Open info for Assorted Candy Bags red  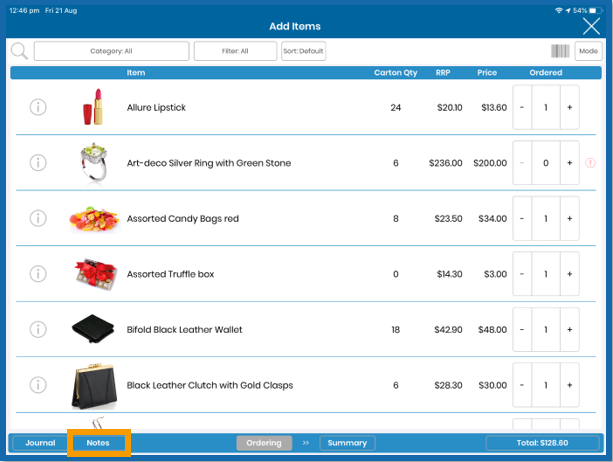(38, 218)
